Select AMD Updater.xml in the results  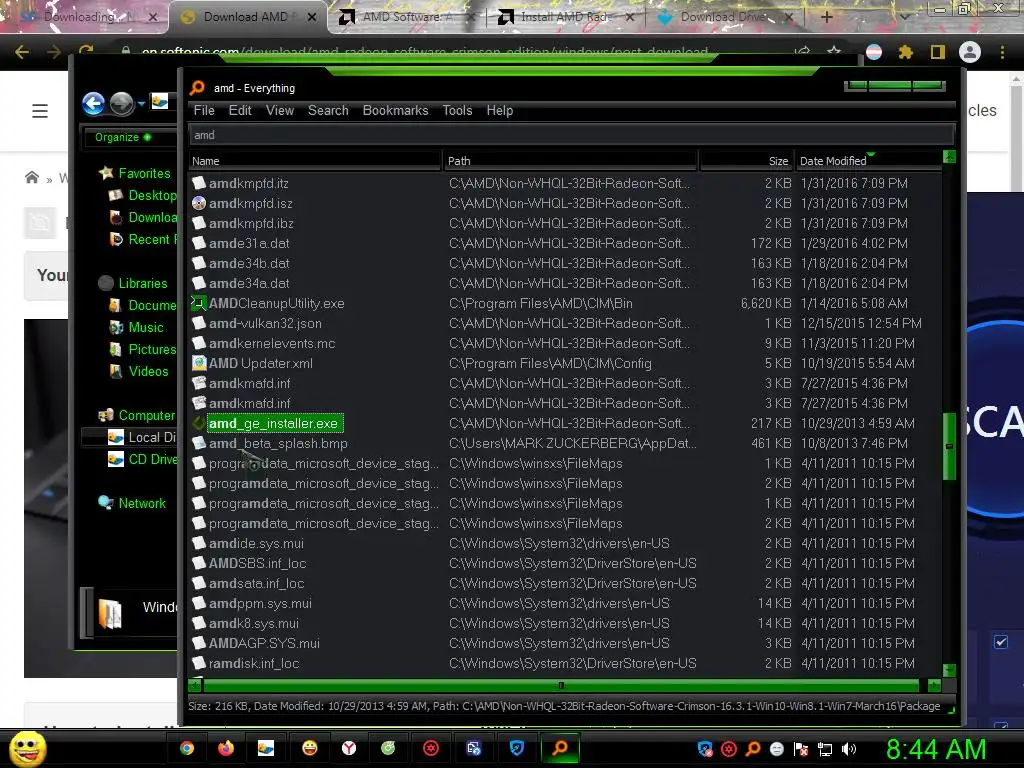coord(261,363)
